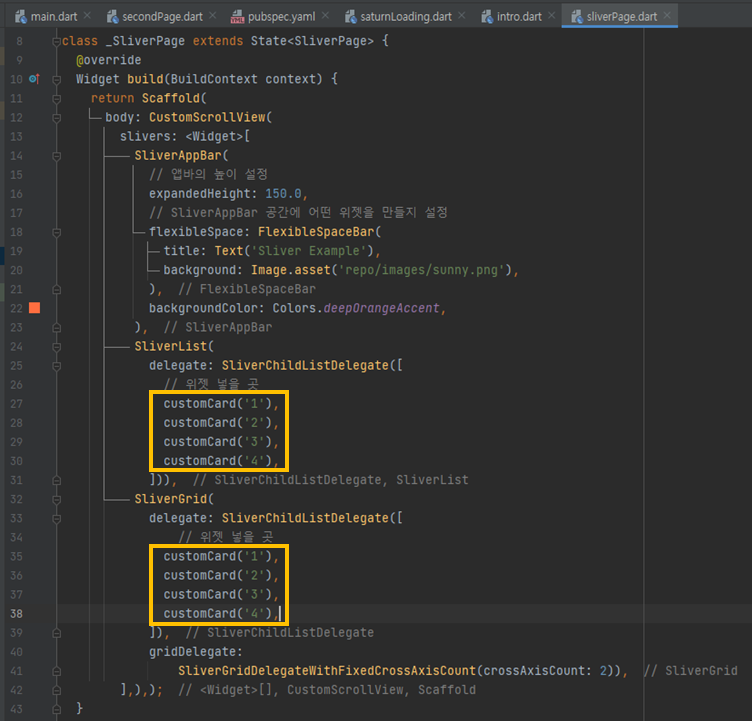Click 'Image.asset' on line 20
The width and height of the screenshot is (752, 721).
click(x=291, y=270)
